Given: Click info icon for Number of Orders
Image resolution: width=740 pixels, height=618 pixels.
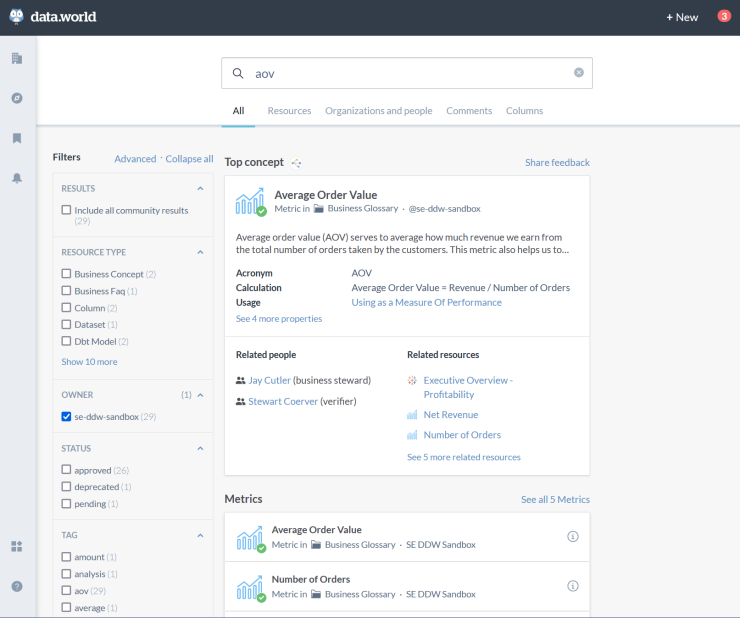Looking at the screenshot, I should click(x=573, y=586).
